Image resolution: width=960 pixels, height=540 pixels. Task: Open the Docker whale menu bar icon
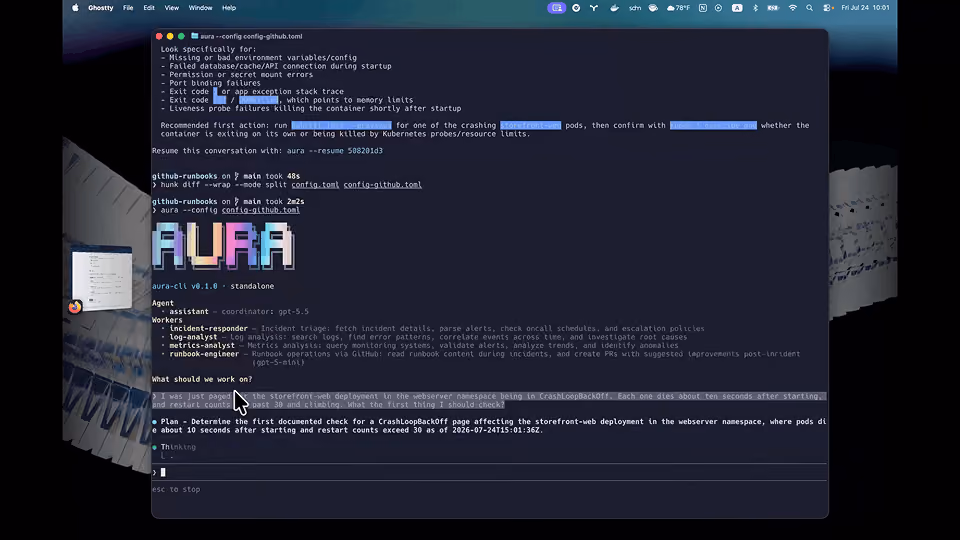[614, 8]
